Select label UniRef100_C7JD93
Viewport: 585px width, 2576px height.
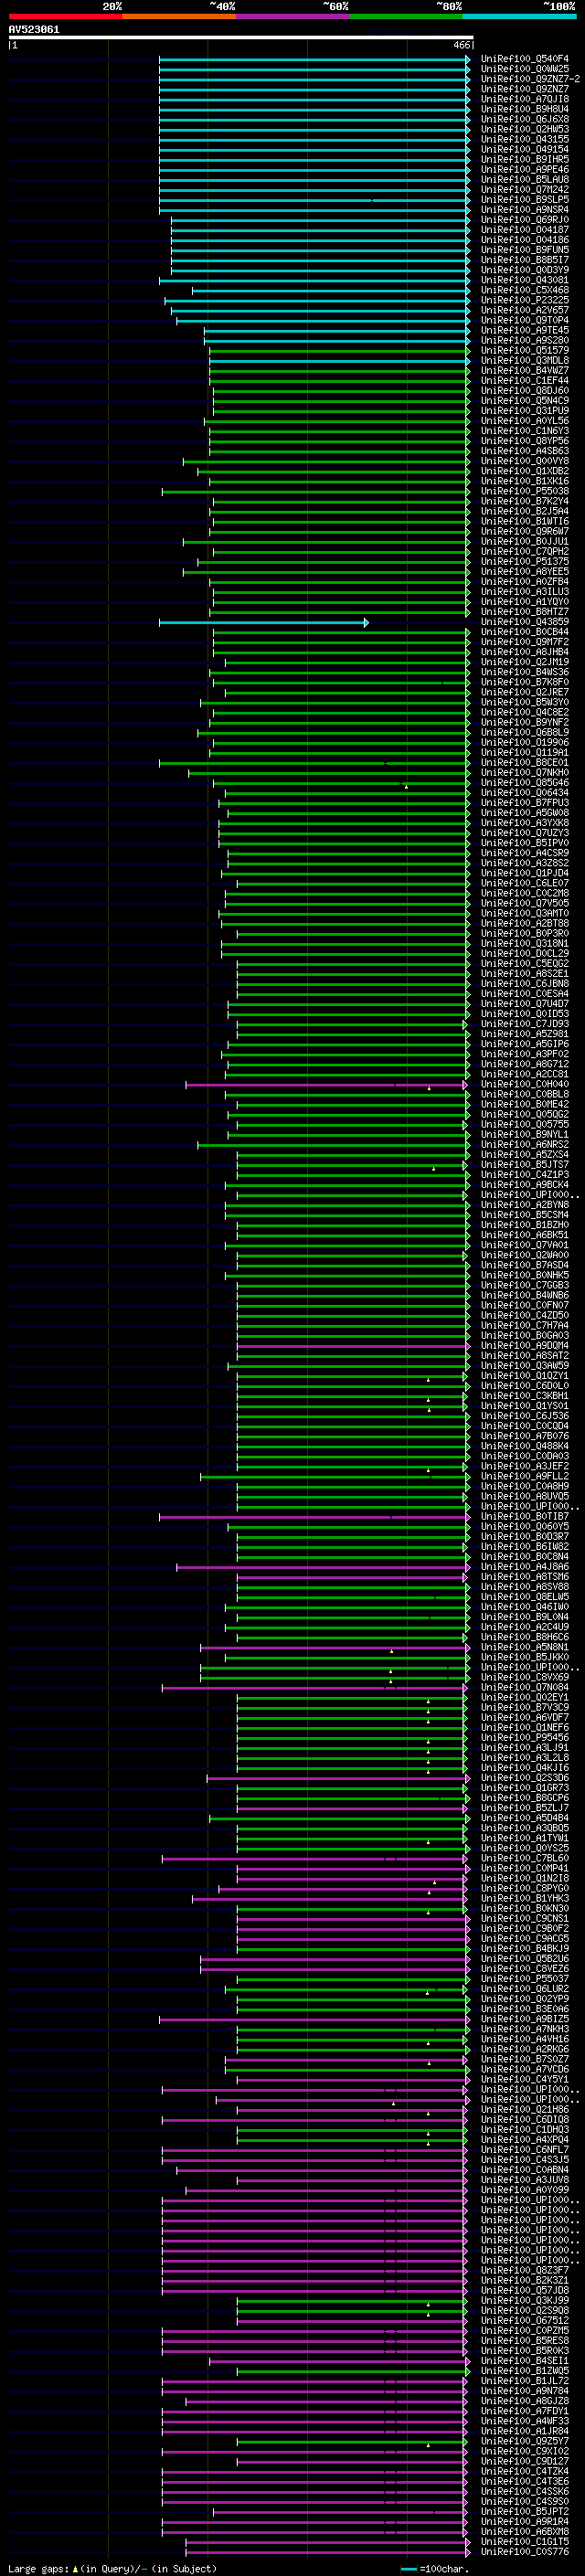(x=524, y=1024)
